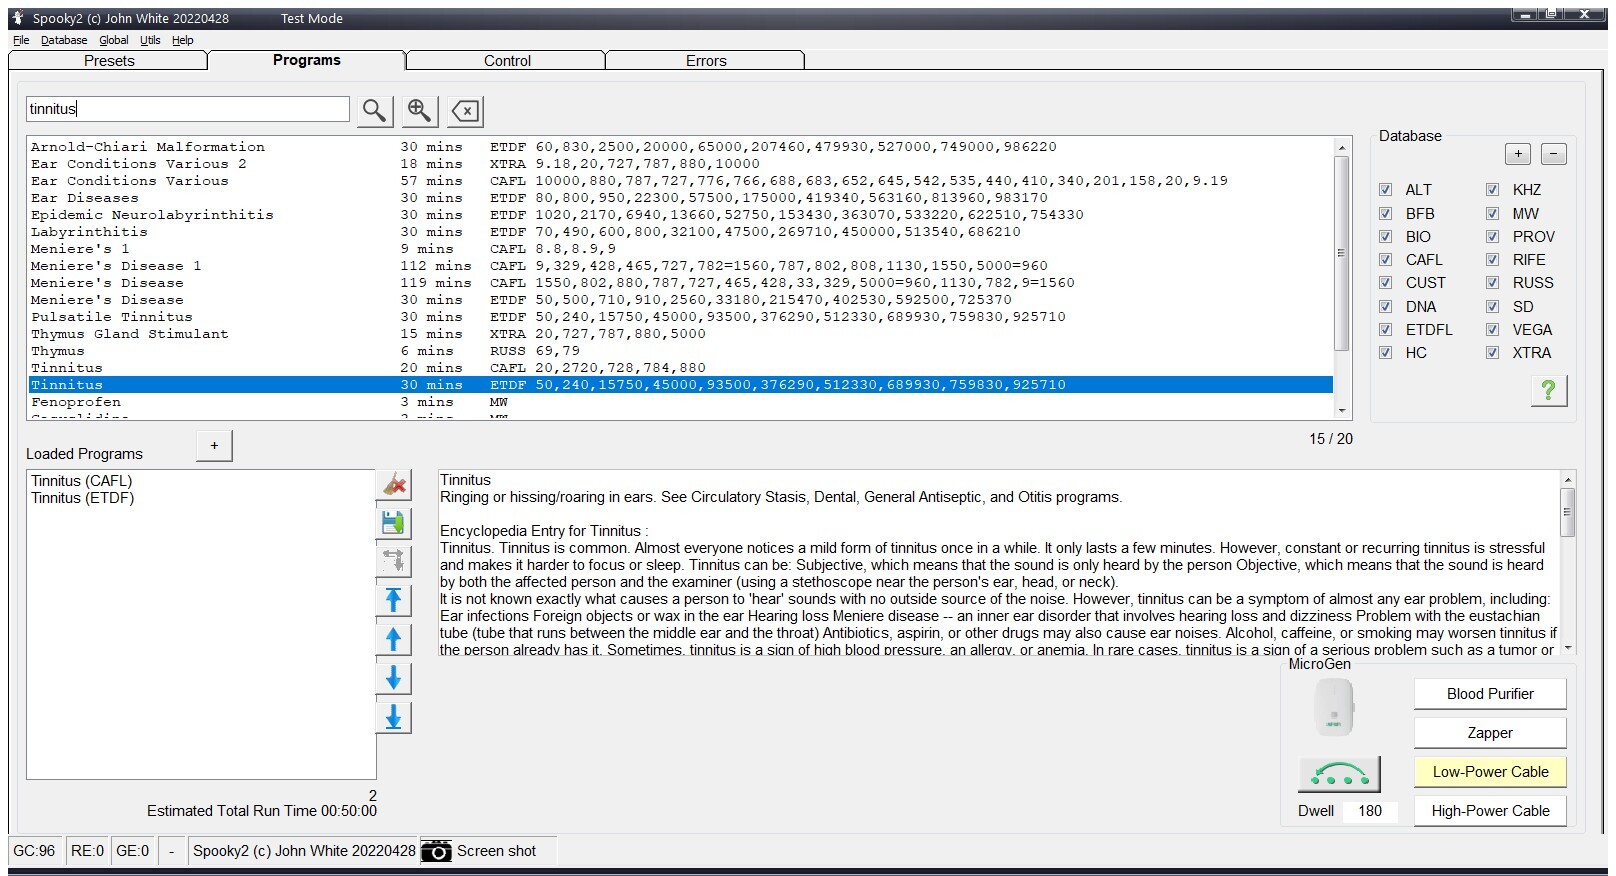Screen dimensions: 1616x876
Task: Click the Dwell value input field
Action: point(1370,811)
